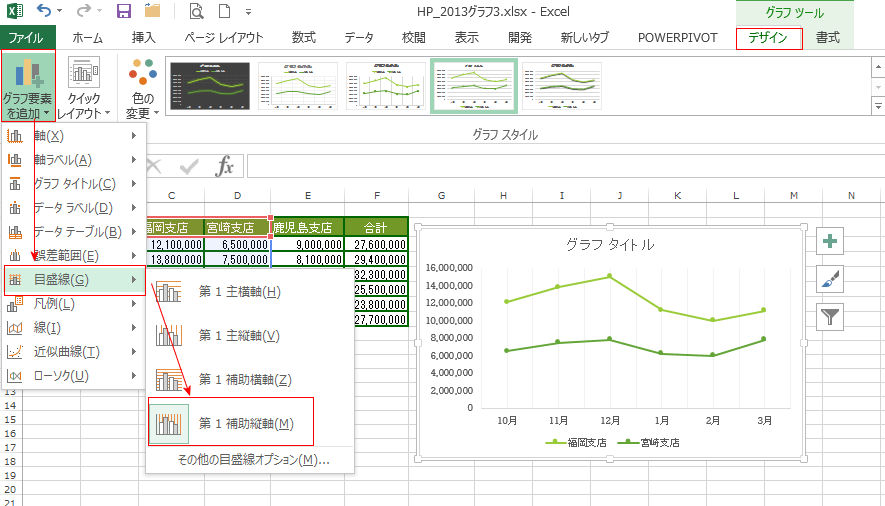Open Quick Access Toolbar customize arrow

pos(248,11)
